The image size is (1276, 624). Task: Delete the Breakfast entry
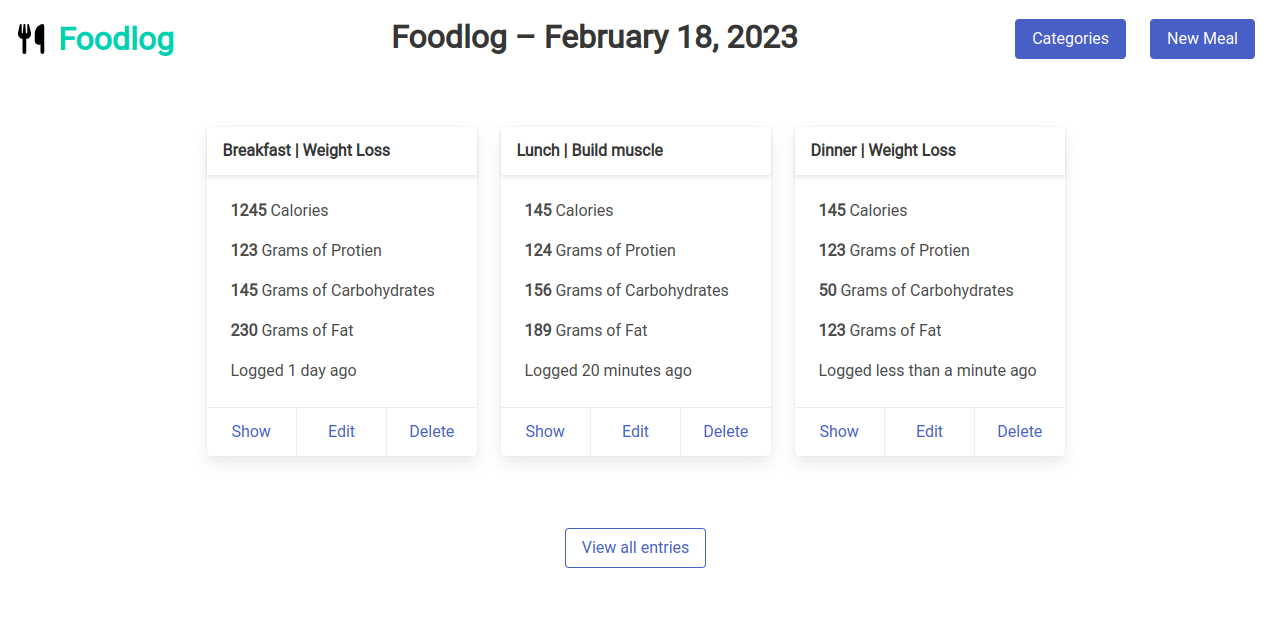click(x=431, y=431)
